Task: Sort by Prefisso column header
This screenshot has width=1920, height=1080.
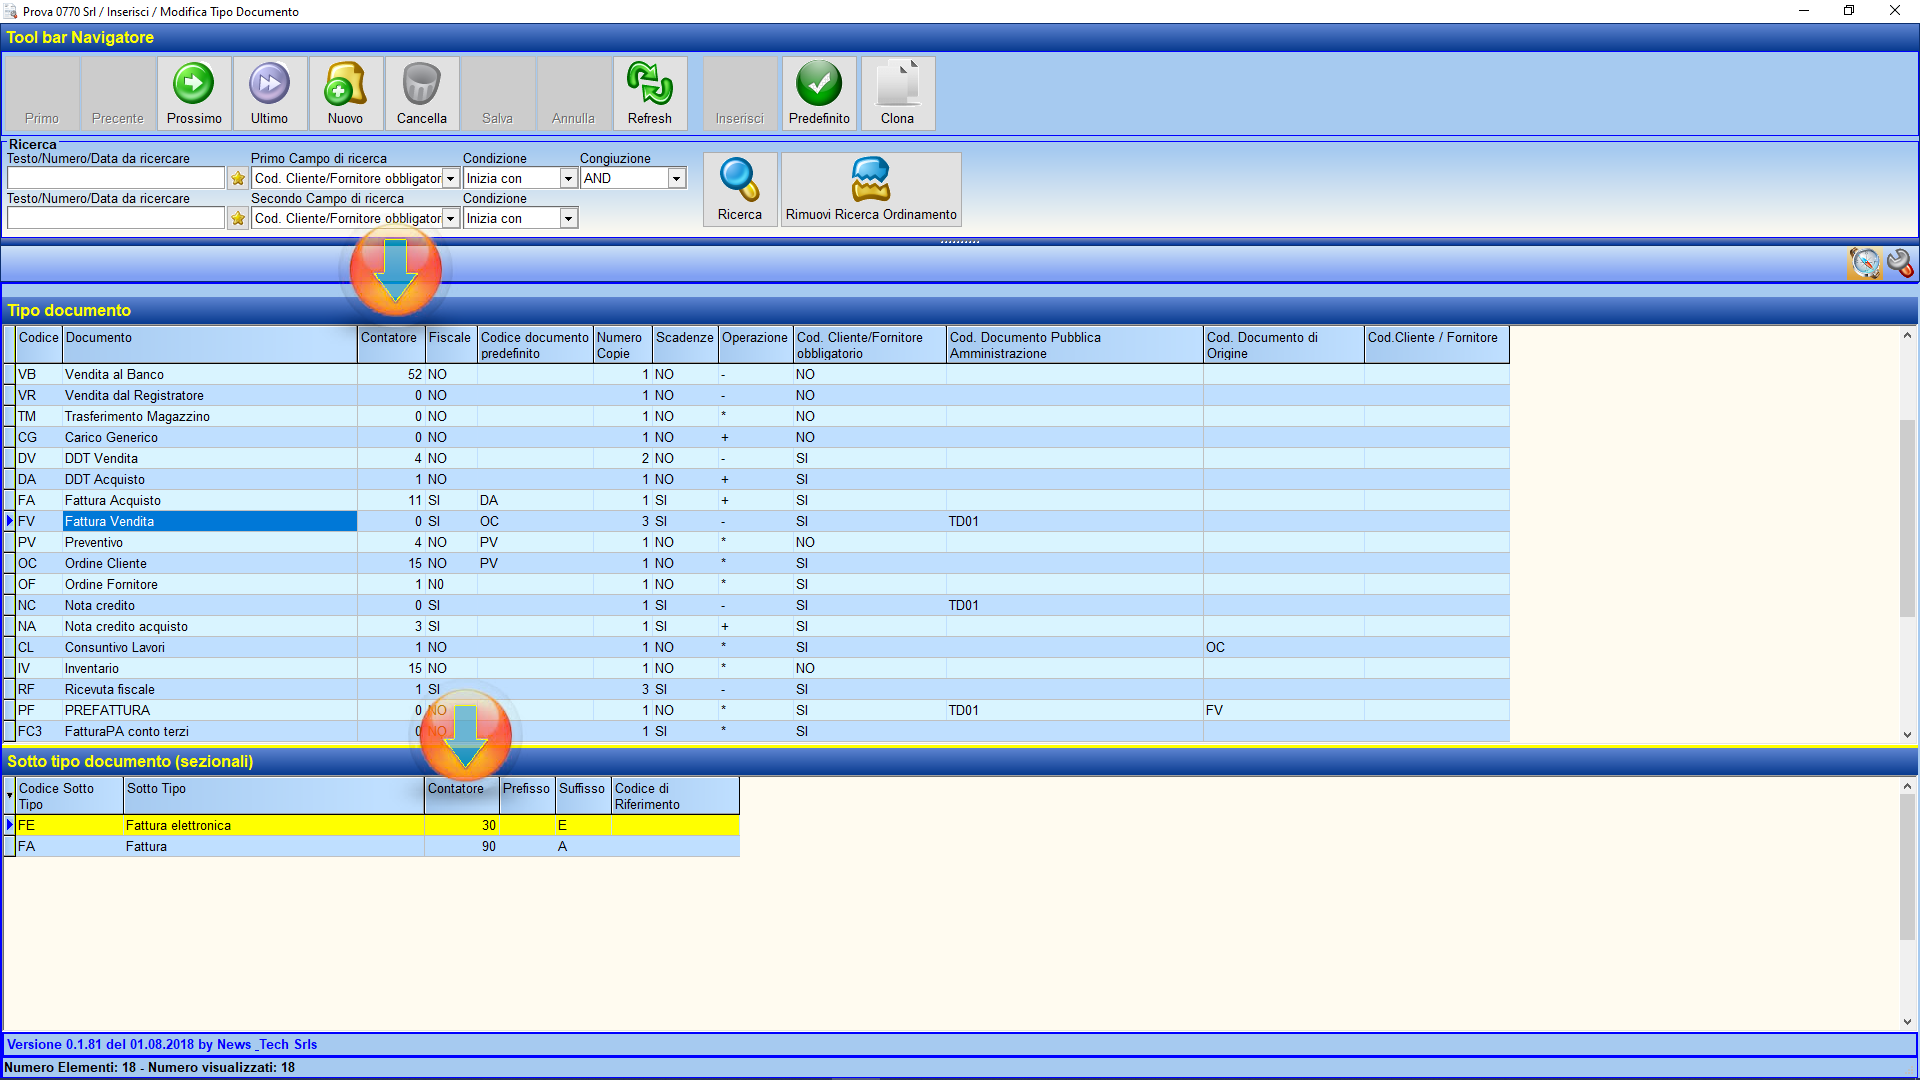Action: click(527, 796)
